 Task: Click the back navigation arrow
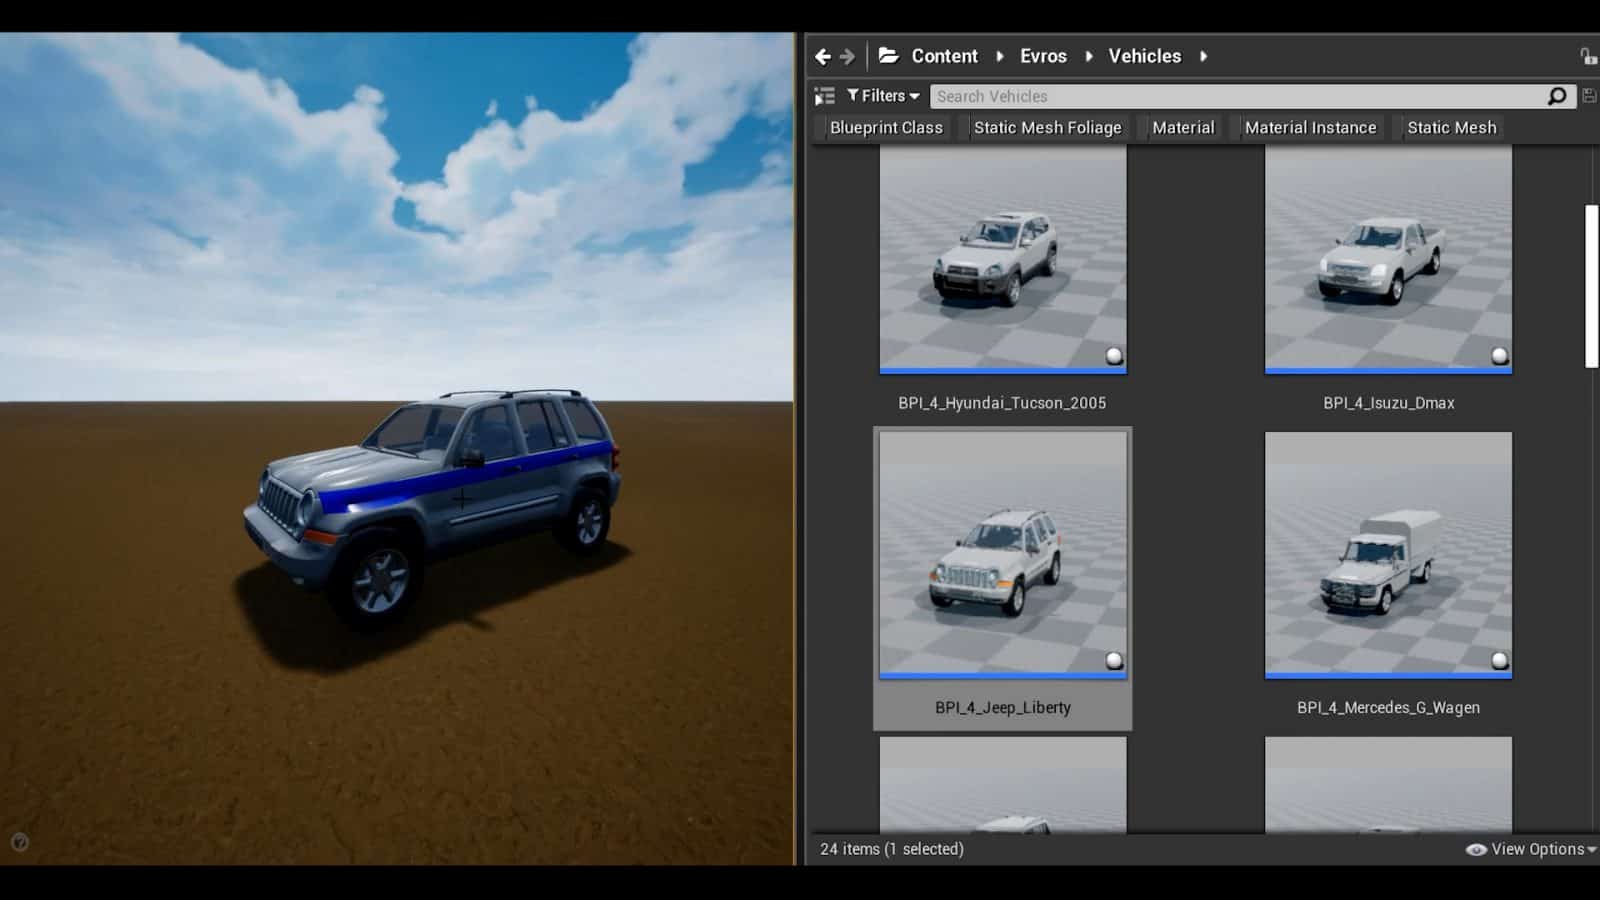[x=821, y=56]
